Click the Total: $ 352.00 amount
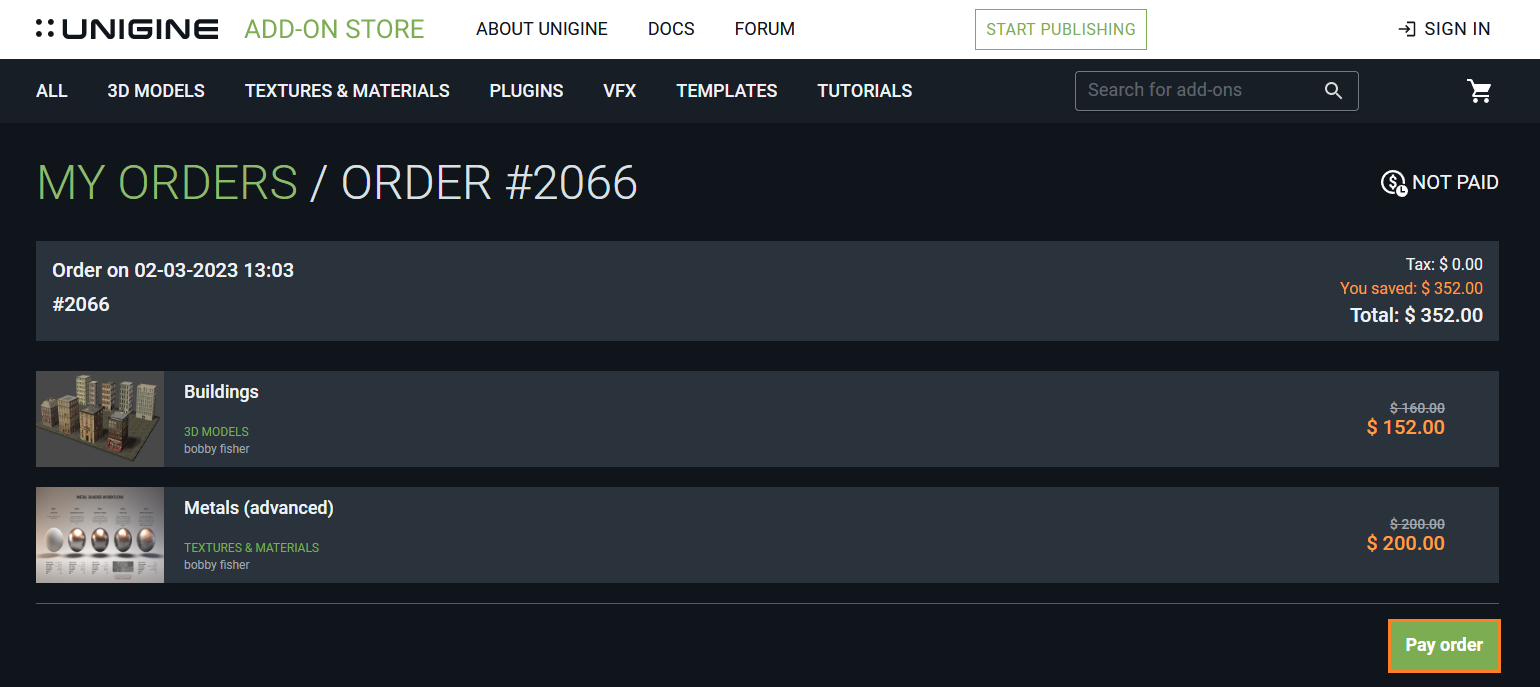 click(x=1417, y=316)
